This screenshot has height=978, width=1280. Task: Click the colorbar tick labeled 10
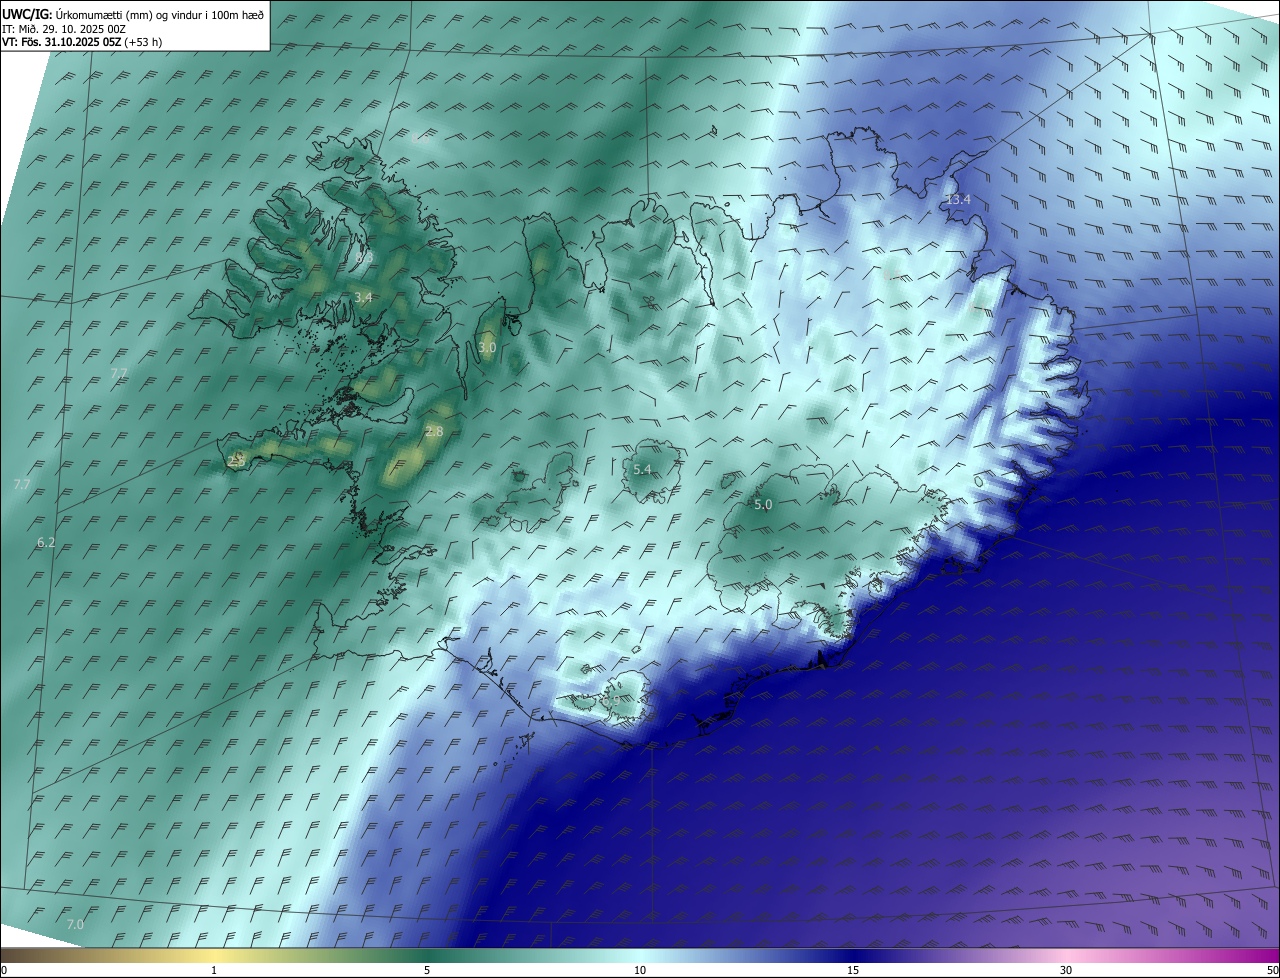640,970
